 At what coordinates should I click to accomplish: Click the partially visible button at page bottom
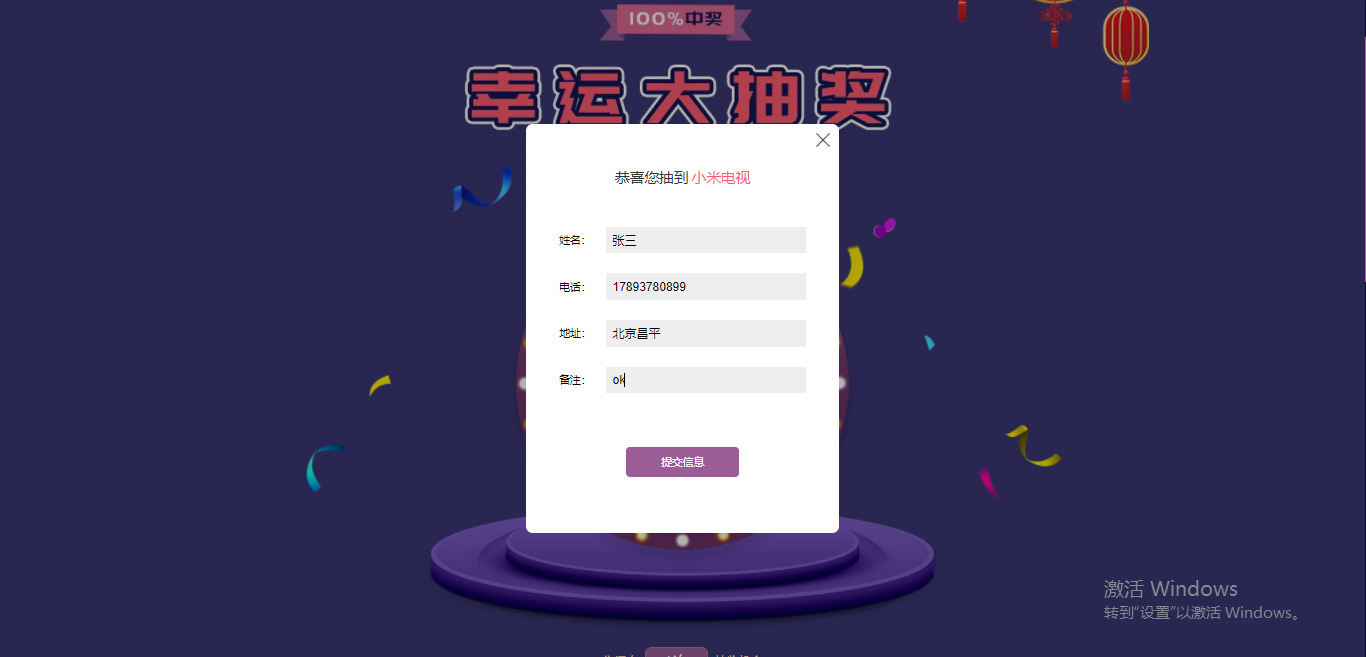click(676, 652)
